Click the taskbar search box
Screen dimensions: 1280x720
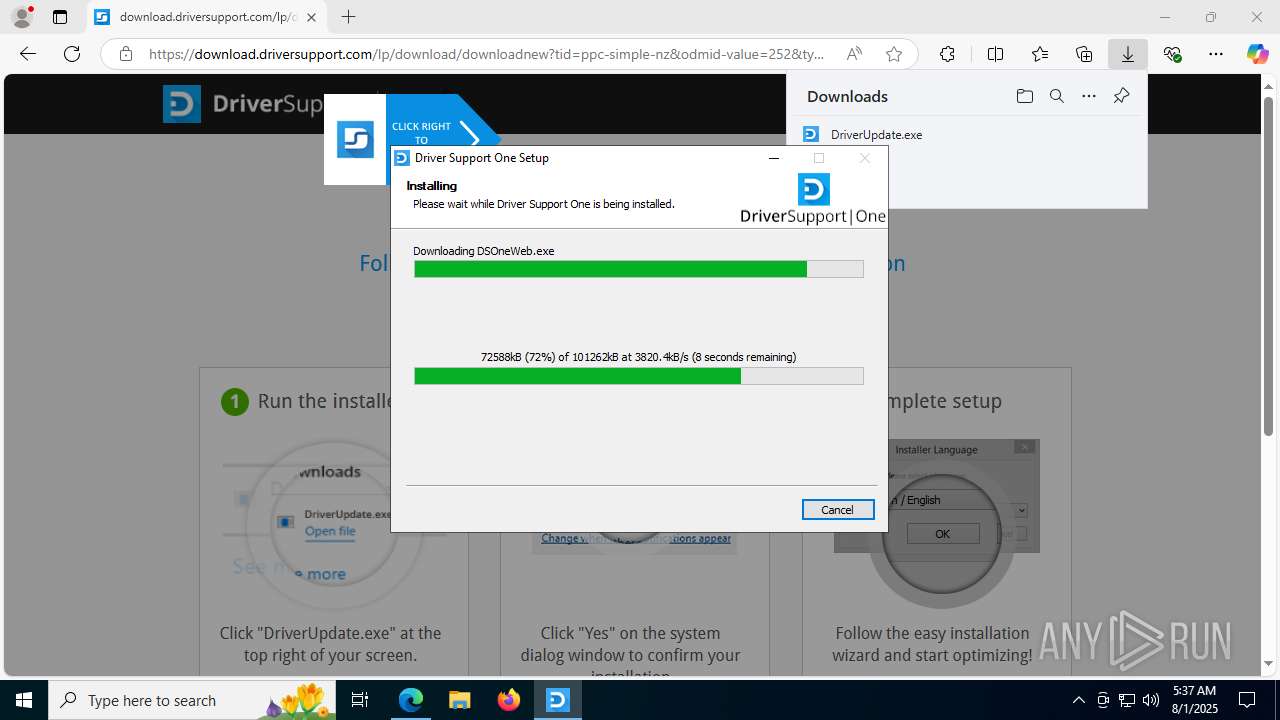pyautogui.click(x=192, y=700)
